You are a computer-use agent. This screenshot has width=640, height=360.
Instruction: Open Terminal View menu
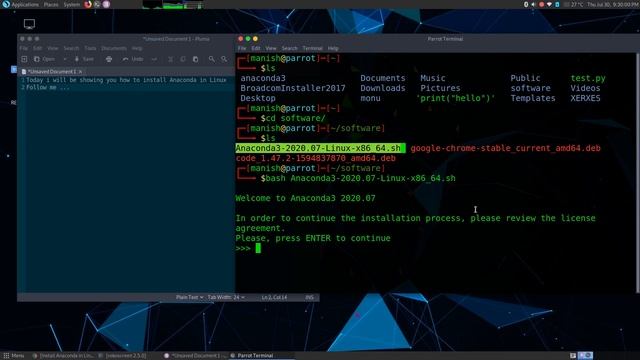[x=271, y=48]
